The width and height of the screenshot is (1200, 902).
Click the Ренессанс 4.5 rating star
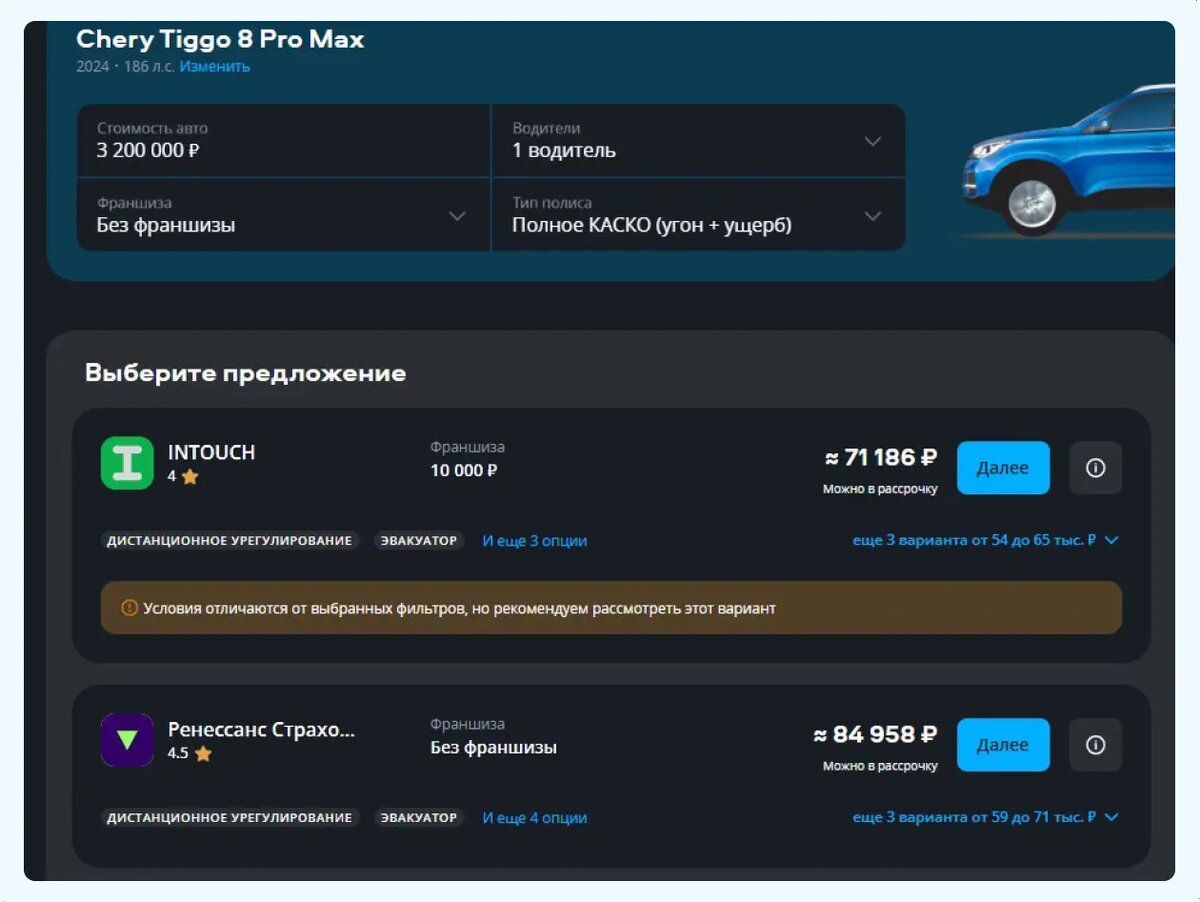coord(203,754)
